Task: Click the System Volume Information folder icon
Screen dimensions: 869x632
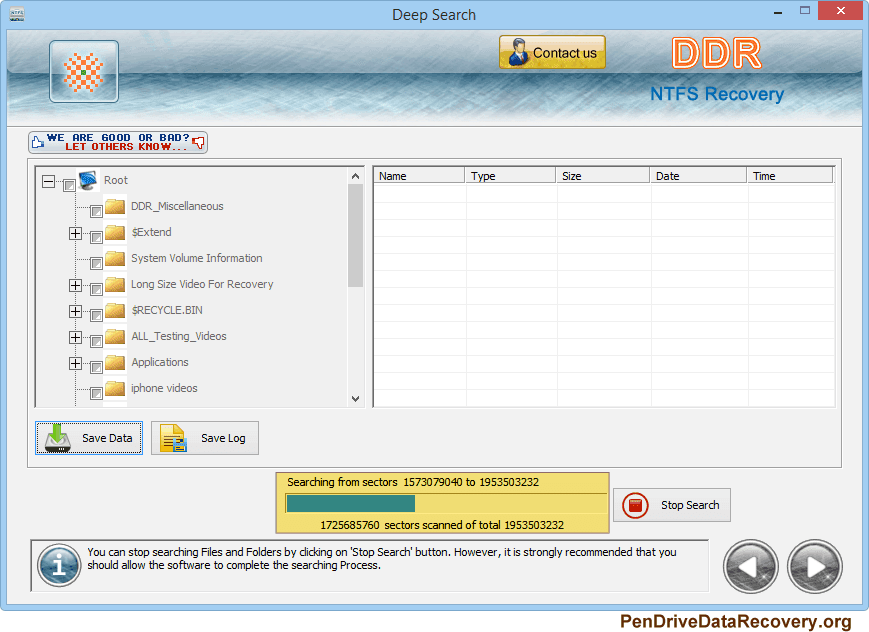Action: click(x=115, y=258)
